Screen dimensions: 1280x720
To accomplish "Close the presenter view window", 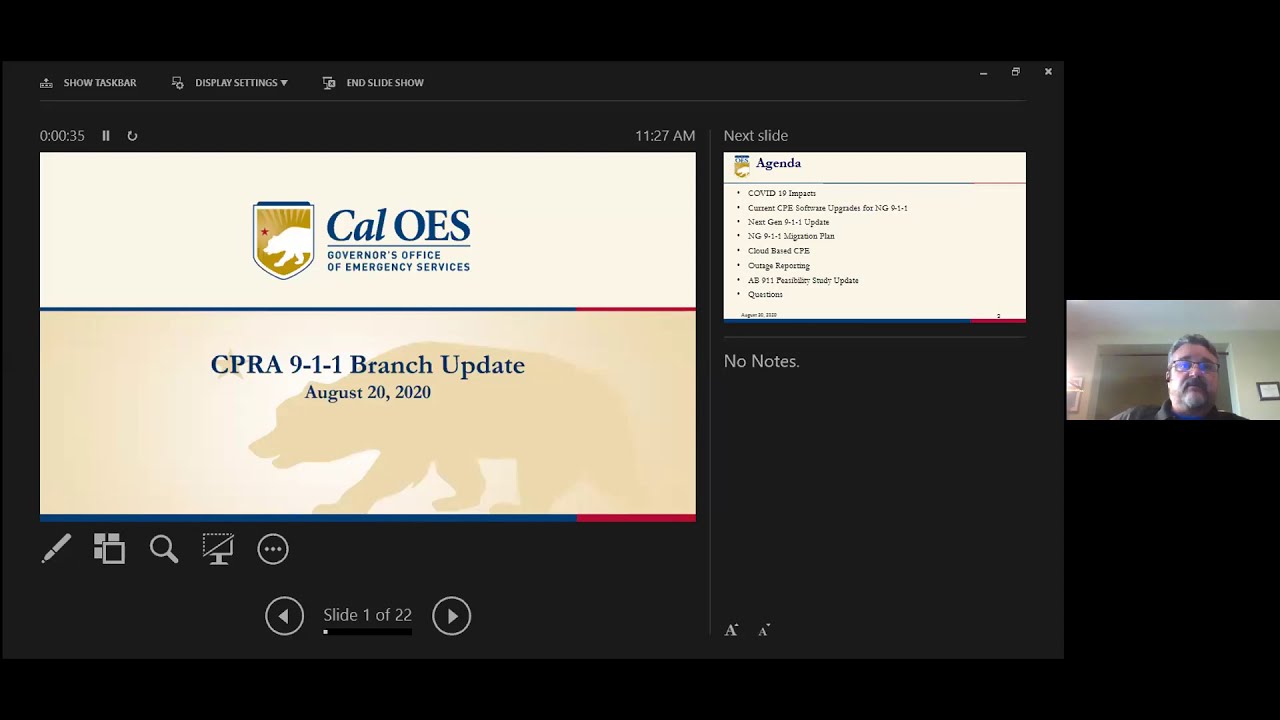I will [1048, 72].
